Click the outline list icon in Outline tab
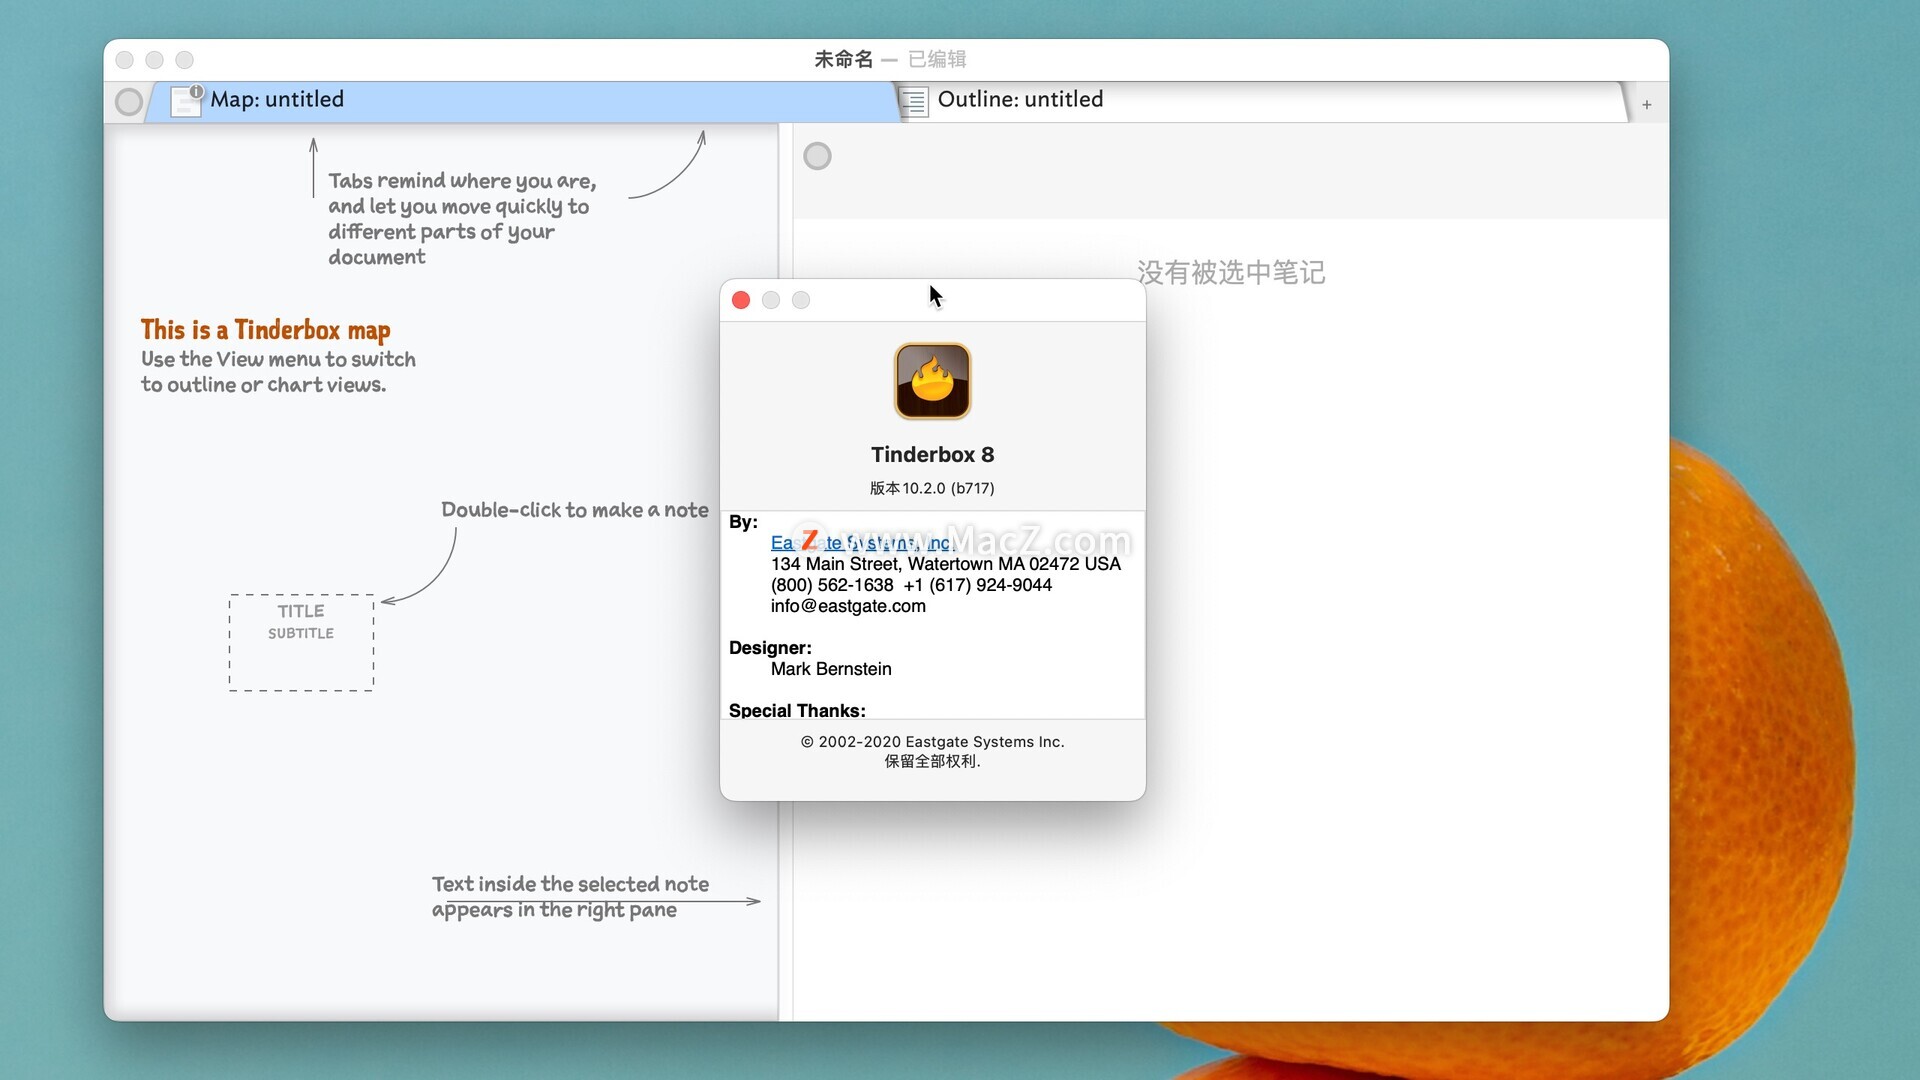 (x=913, y=102)
